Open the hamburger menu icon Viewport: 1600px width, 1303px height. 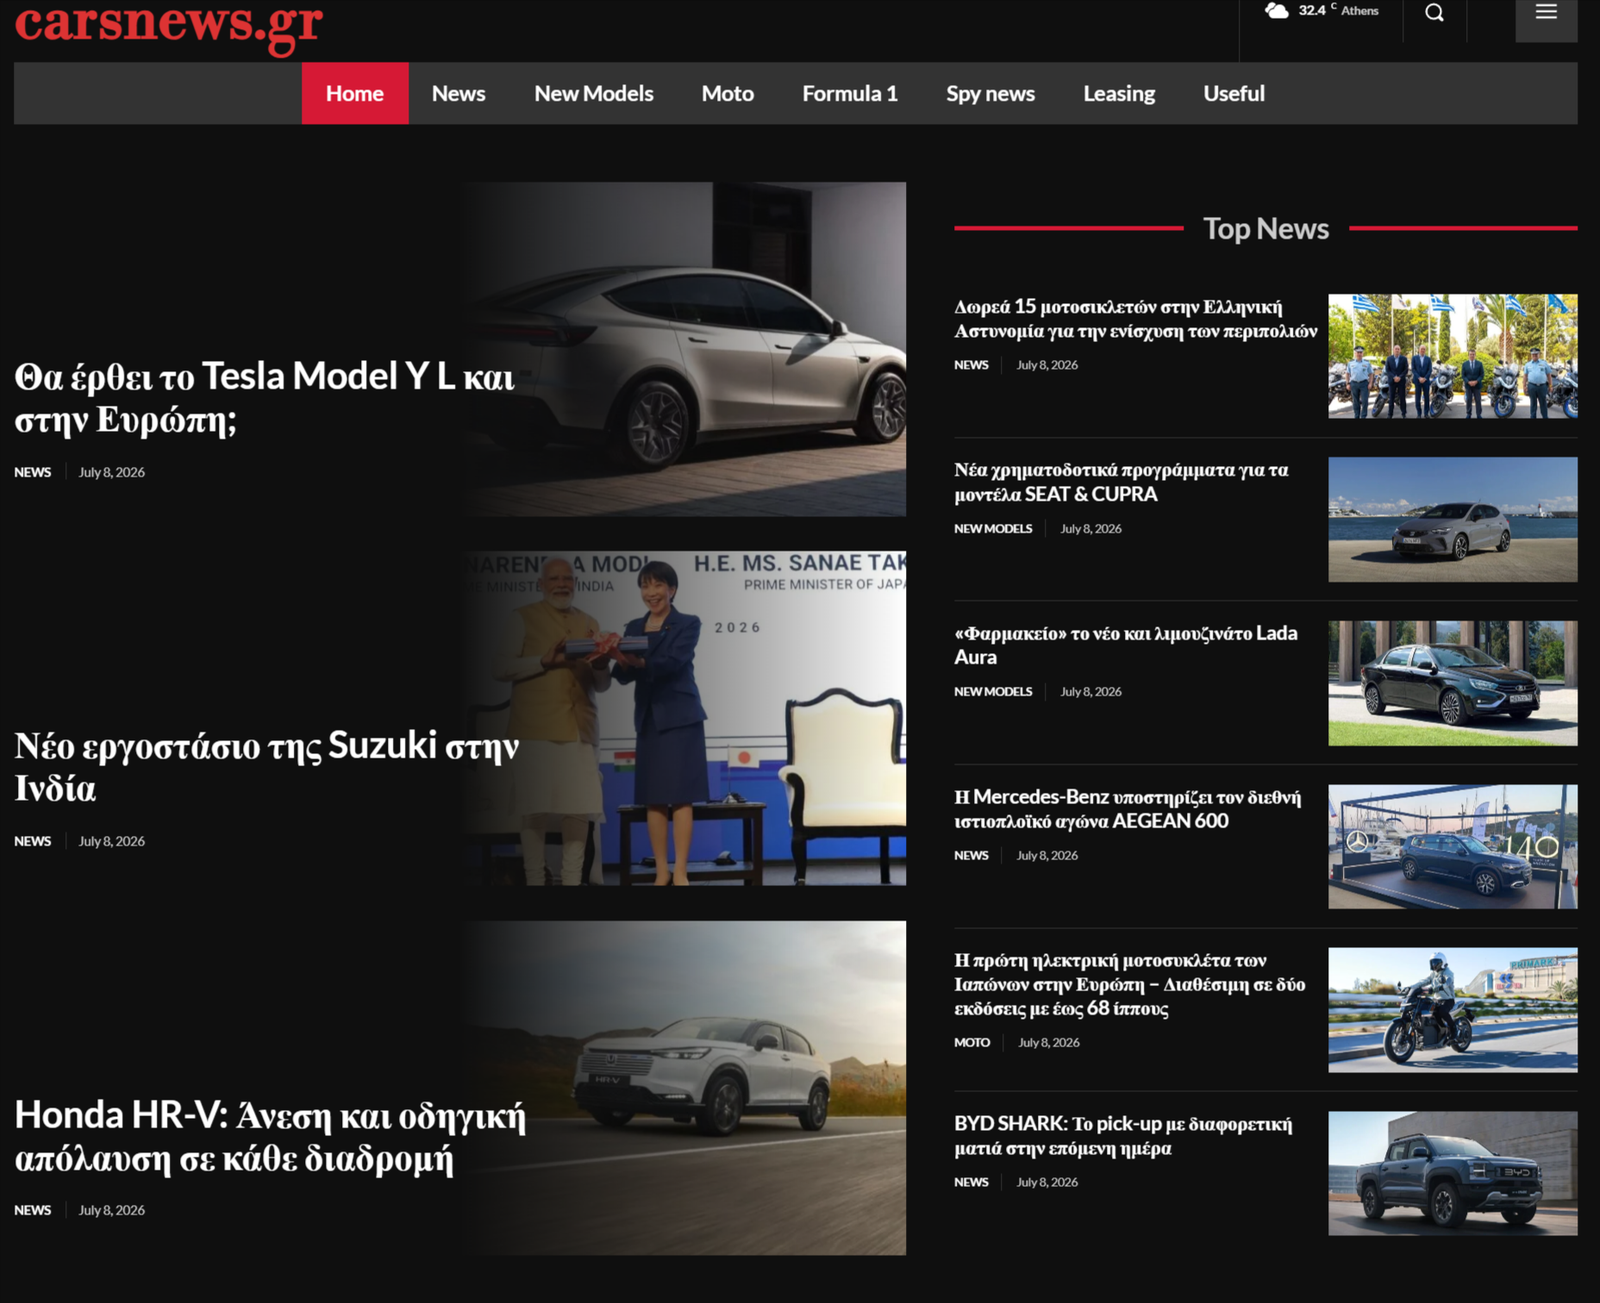pos(1546,12)
